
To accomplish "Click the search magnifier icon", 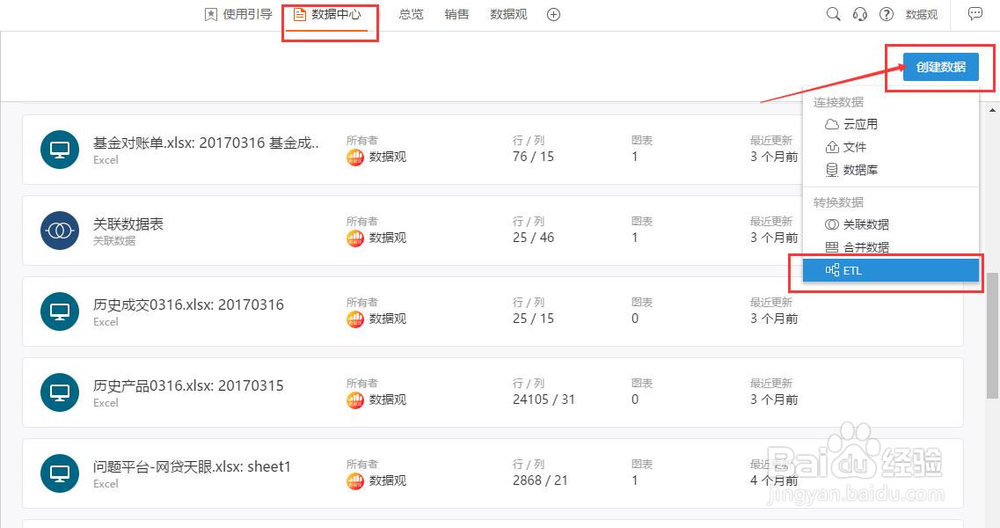I will pyautogui.click(x=833, y=14).
